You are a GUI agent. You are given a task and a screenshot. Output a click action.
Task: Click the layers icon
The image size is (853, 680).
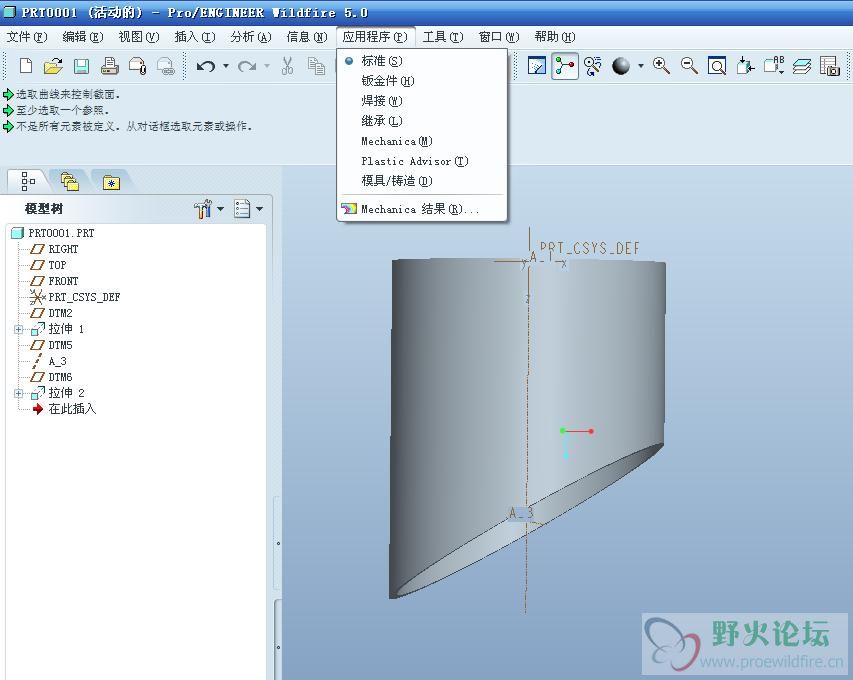coord(802,66)
